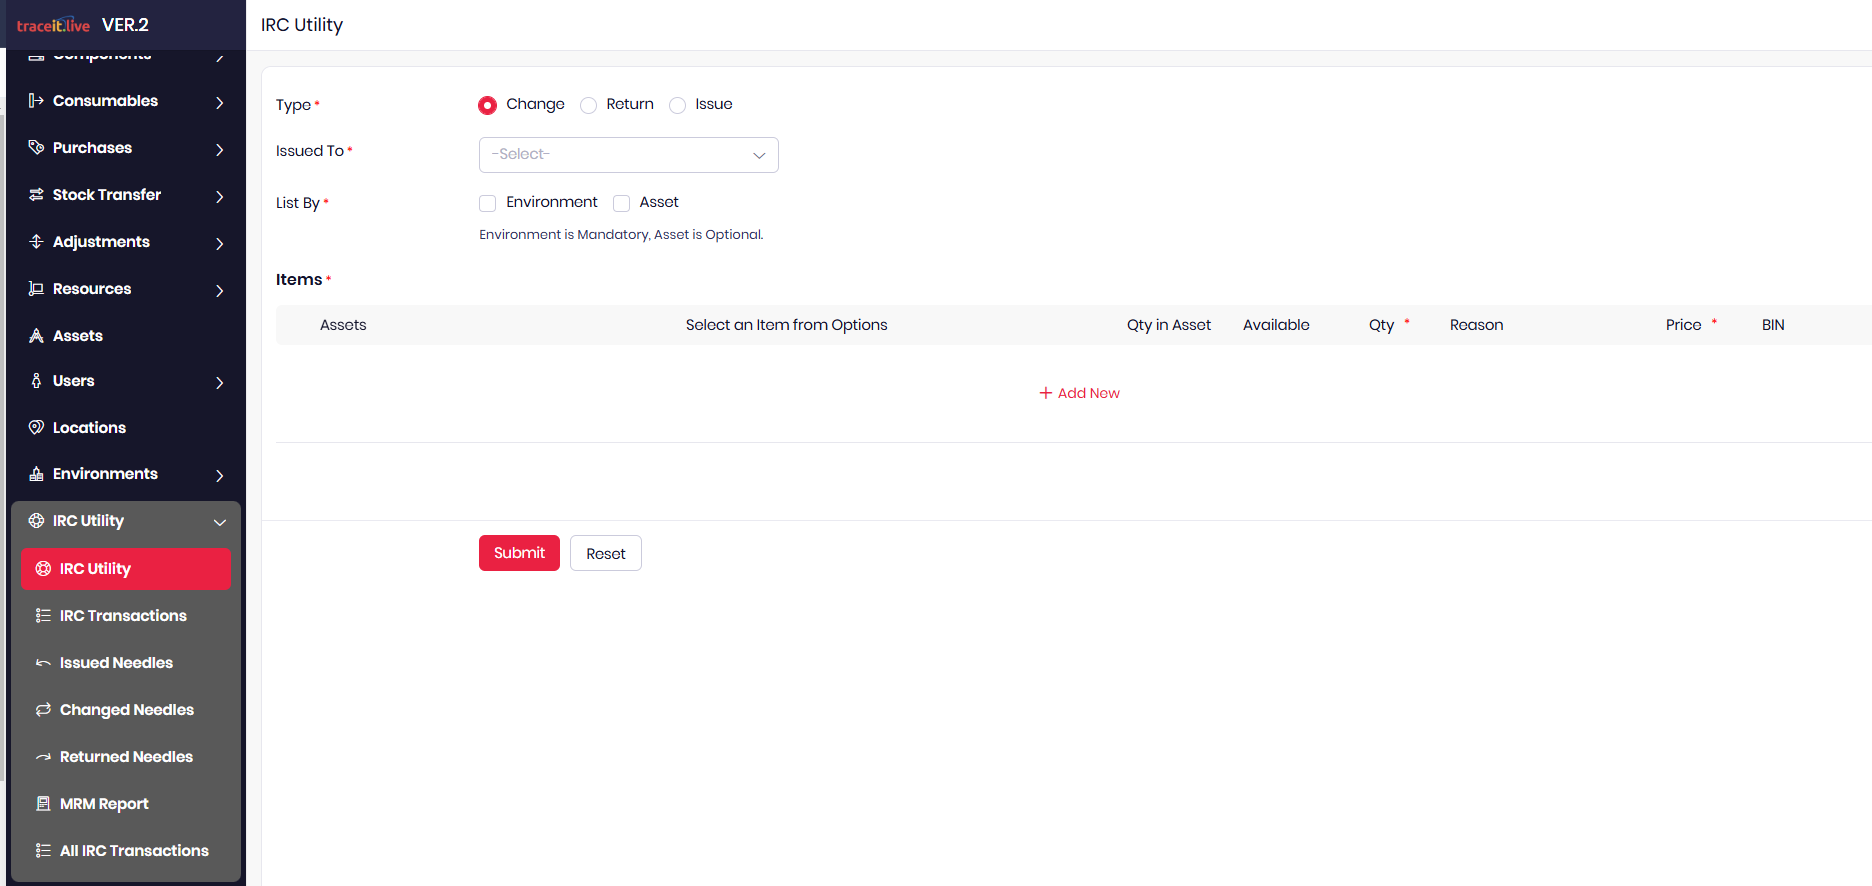The width and height of the screenshot is (1872, 886).
Task: Click the Stock Transfer arrows icon
Action: click(x=36, y=195)
